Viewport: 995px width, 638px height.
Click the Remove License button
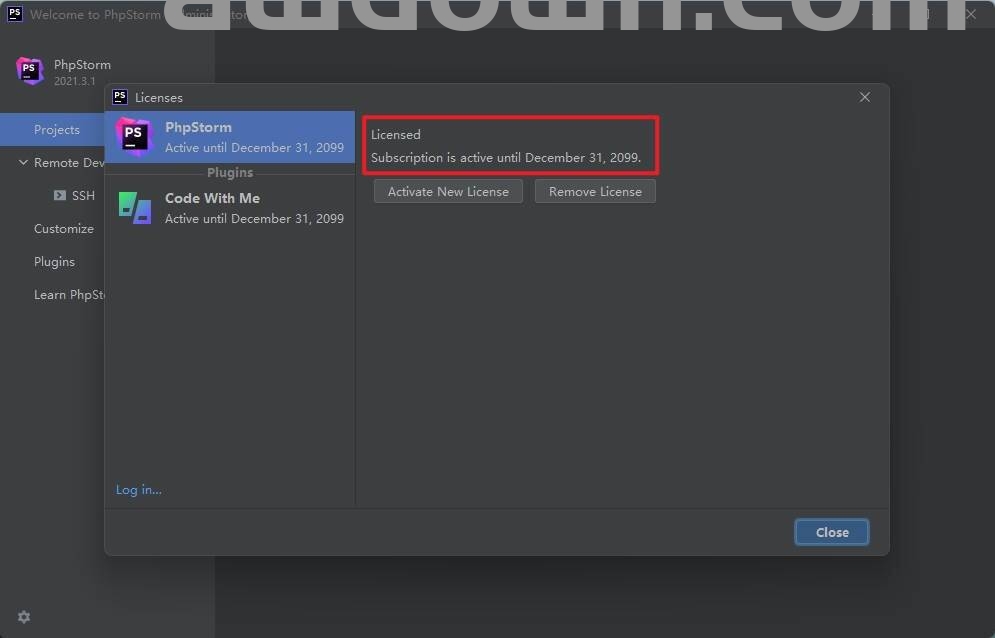pyautogui.click(x=595, y=192)
